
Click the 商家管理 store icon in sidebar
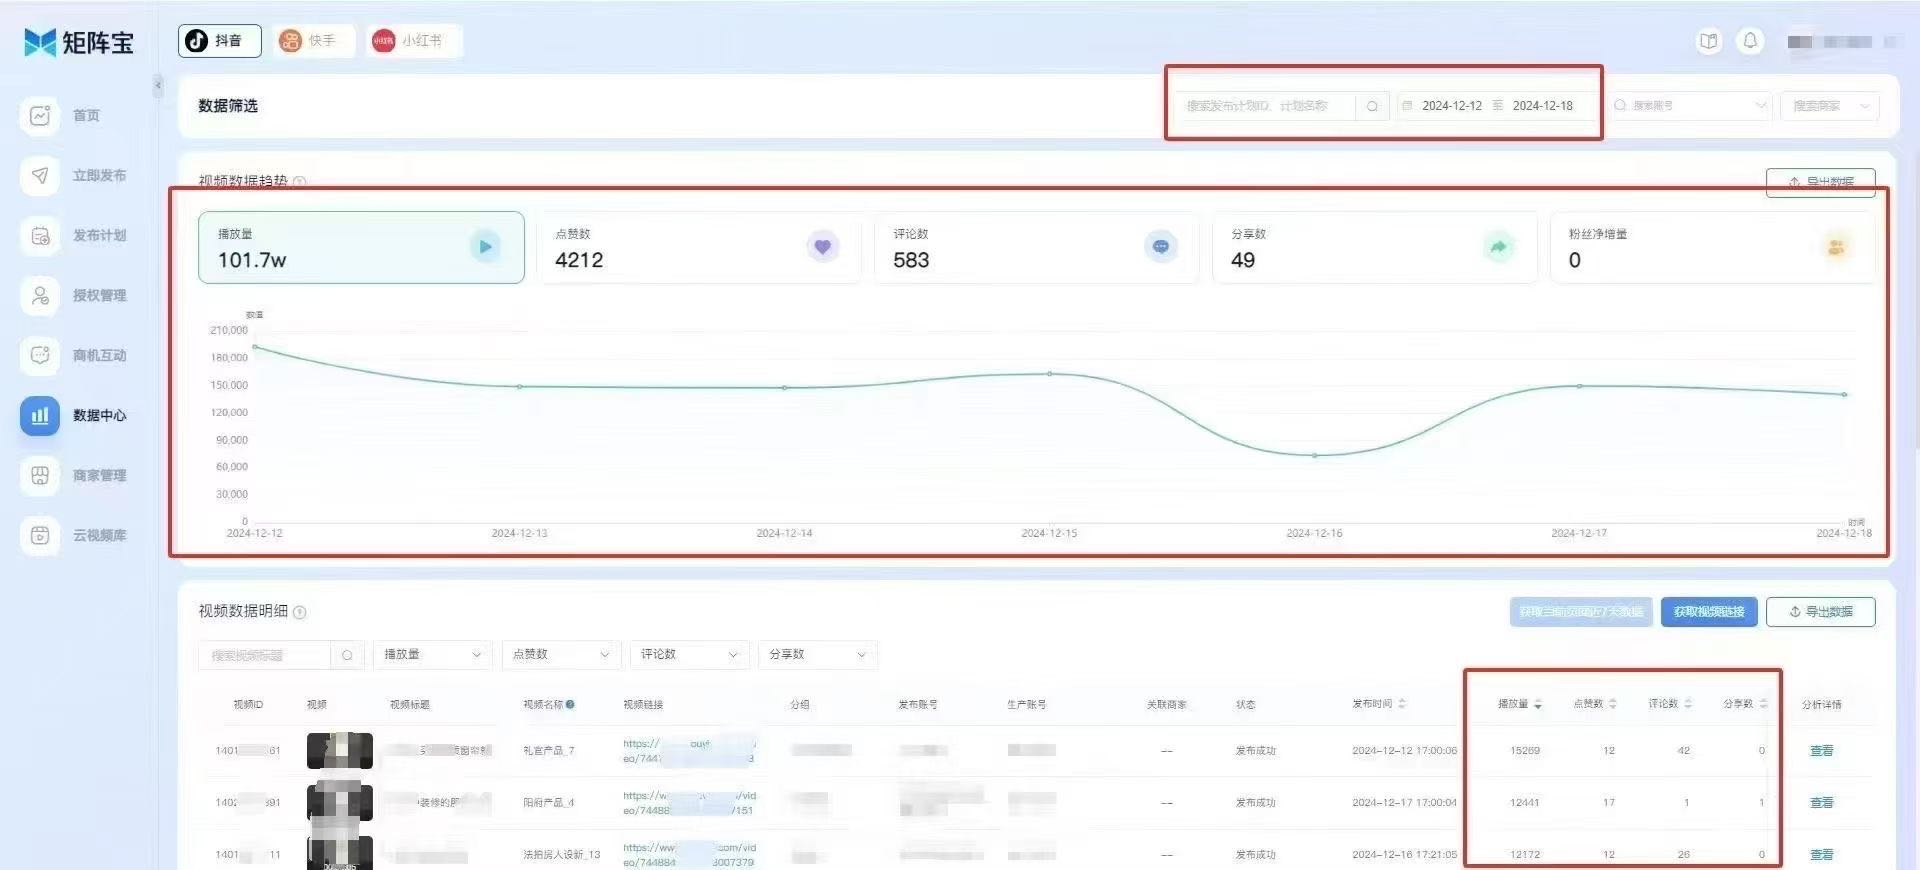click(x=40, y=475)
